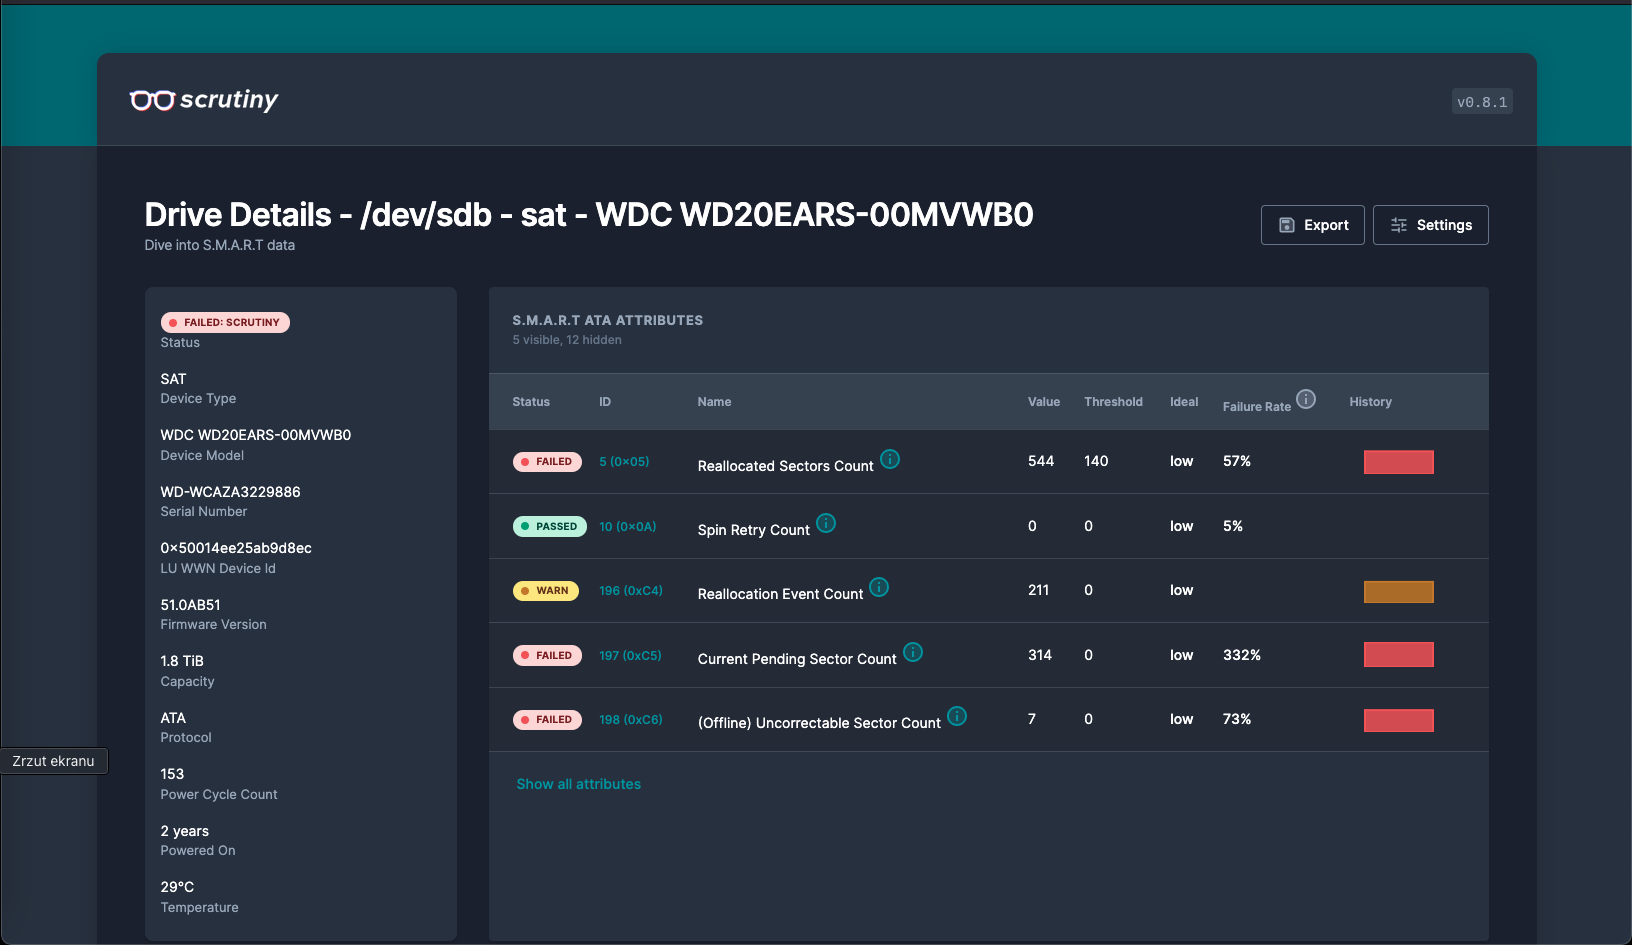The width and height of the screenshot is (1632, 945).
Task: Open info icon beside Reallocation Event Count
Action: pyautogui.click(x=879, y=587)
